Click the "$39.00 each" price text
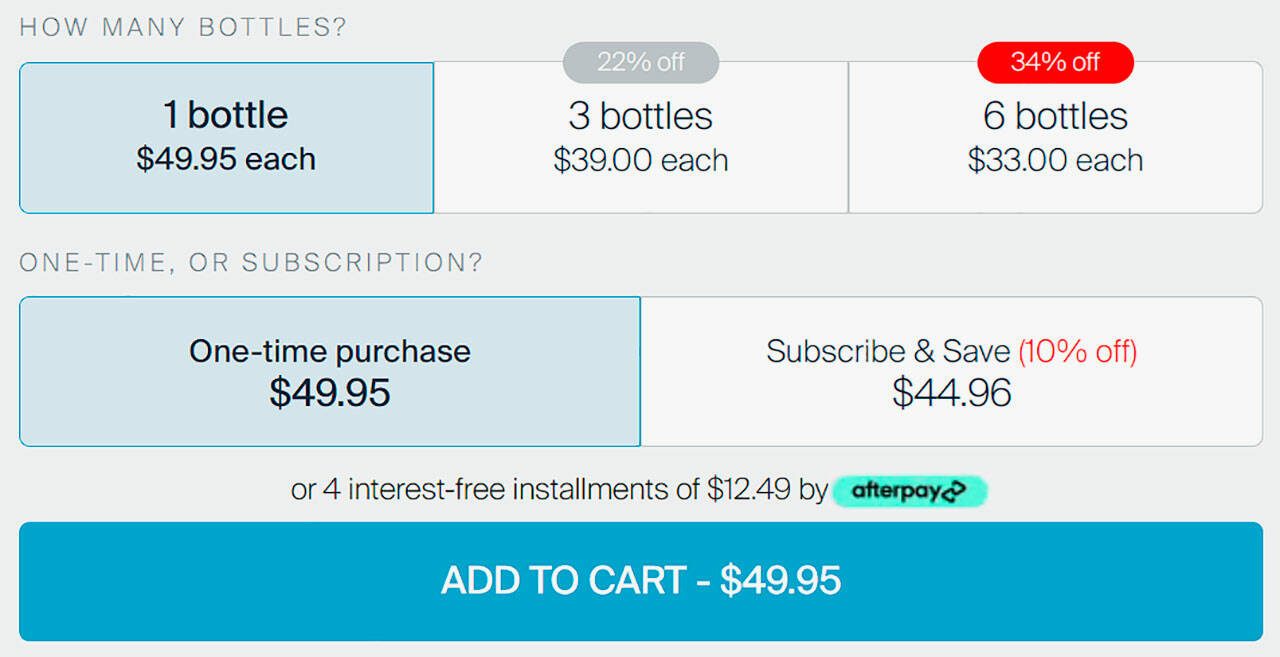This screenshot has width=1280, height=657. click(640, 160)
